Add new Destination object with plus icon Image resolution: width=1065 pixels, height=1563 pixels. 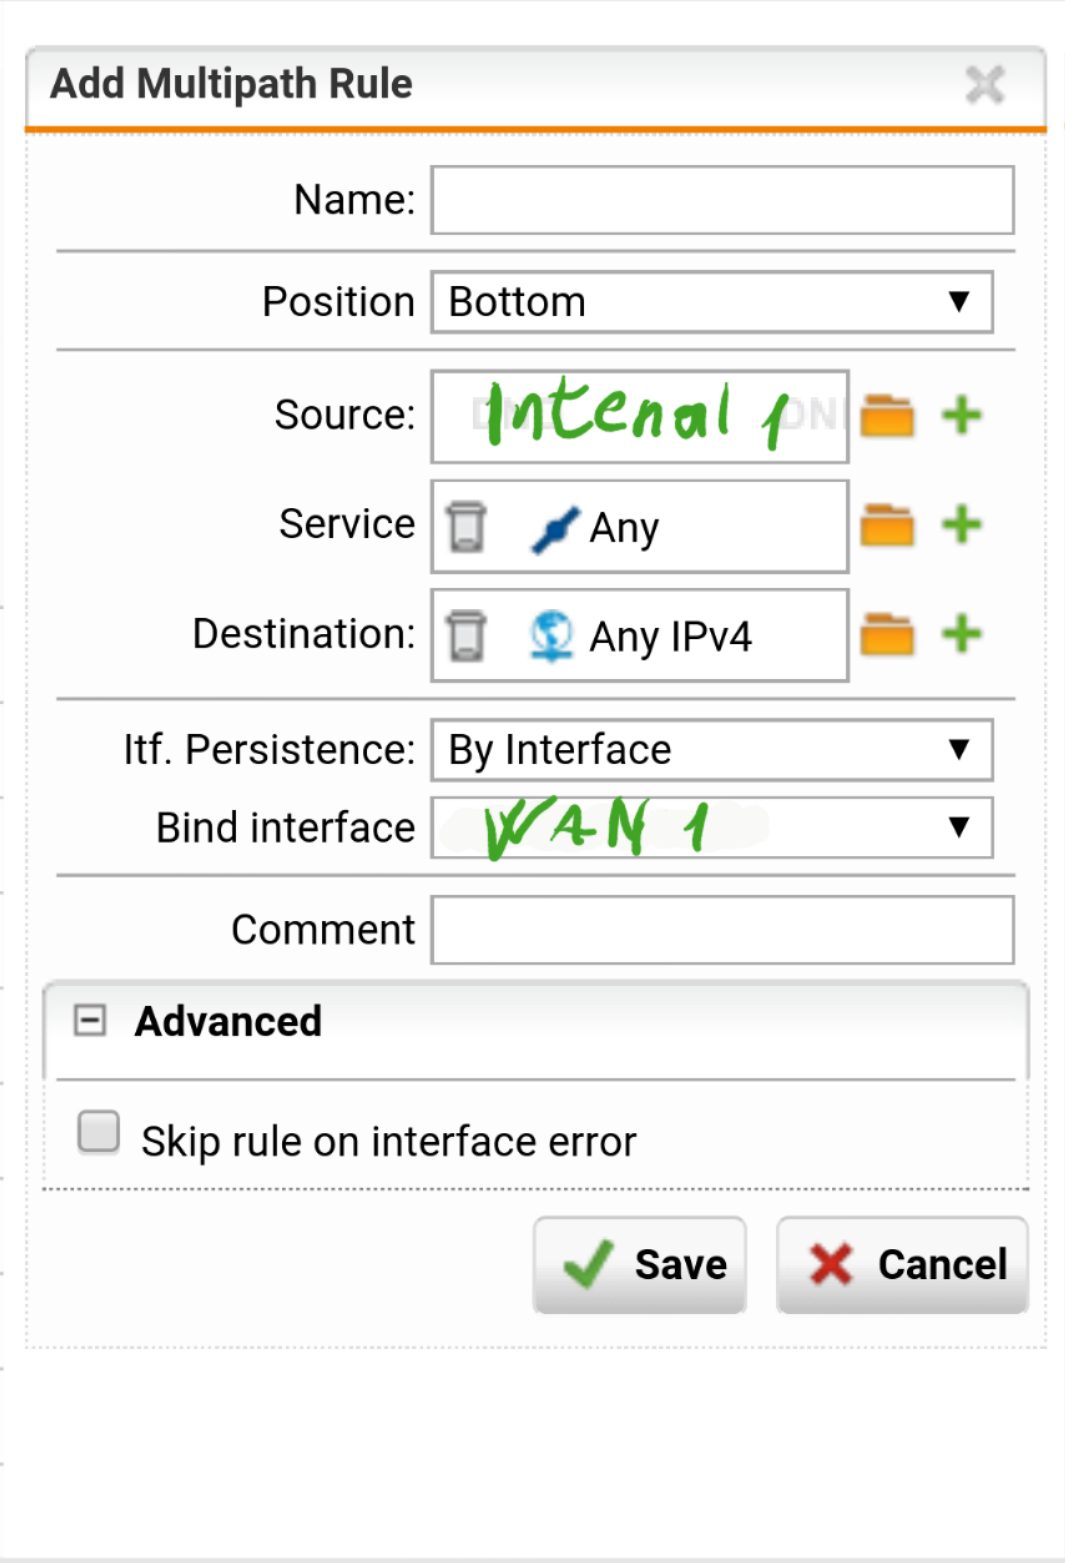[x=962, y=634]
